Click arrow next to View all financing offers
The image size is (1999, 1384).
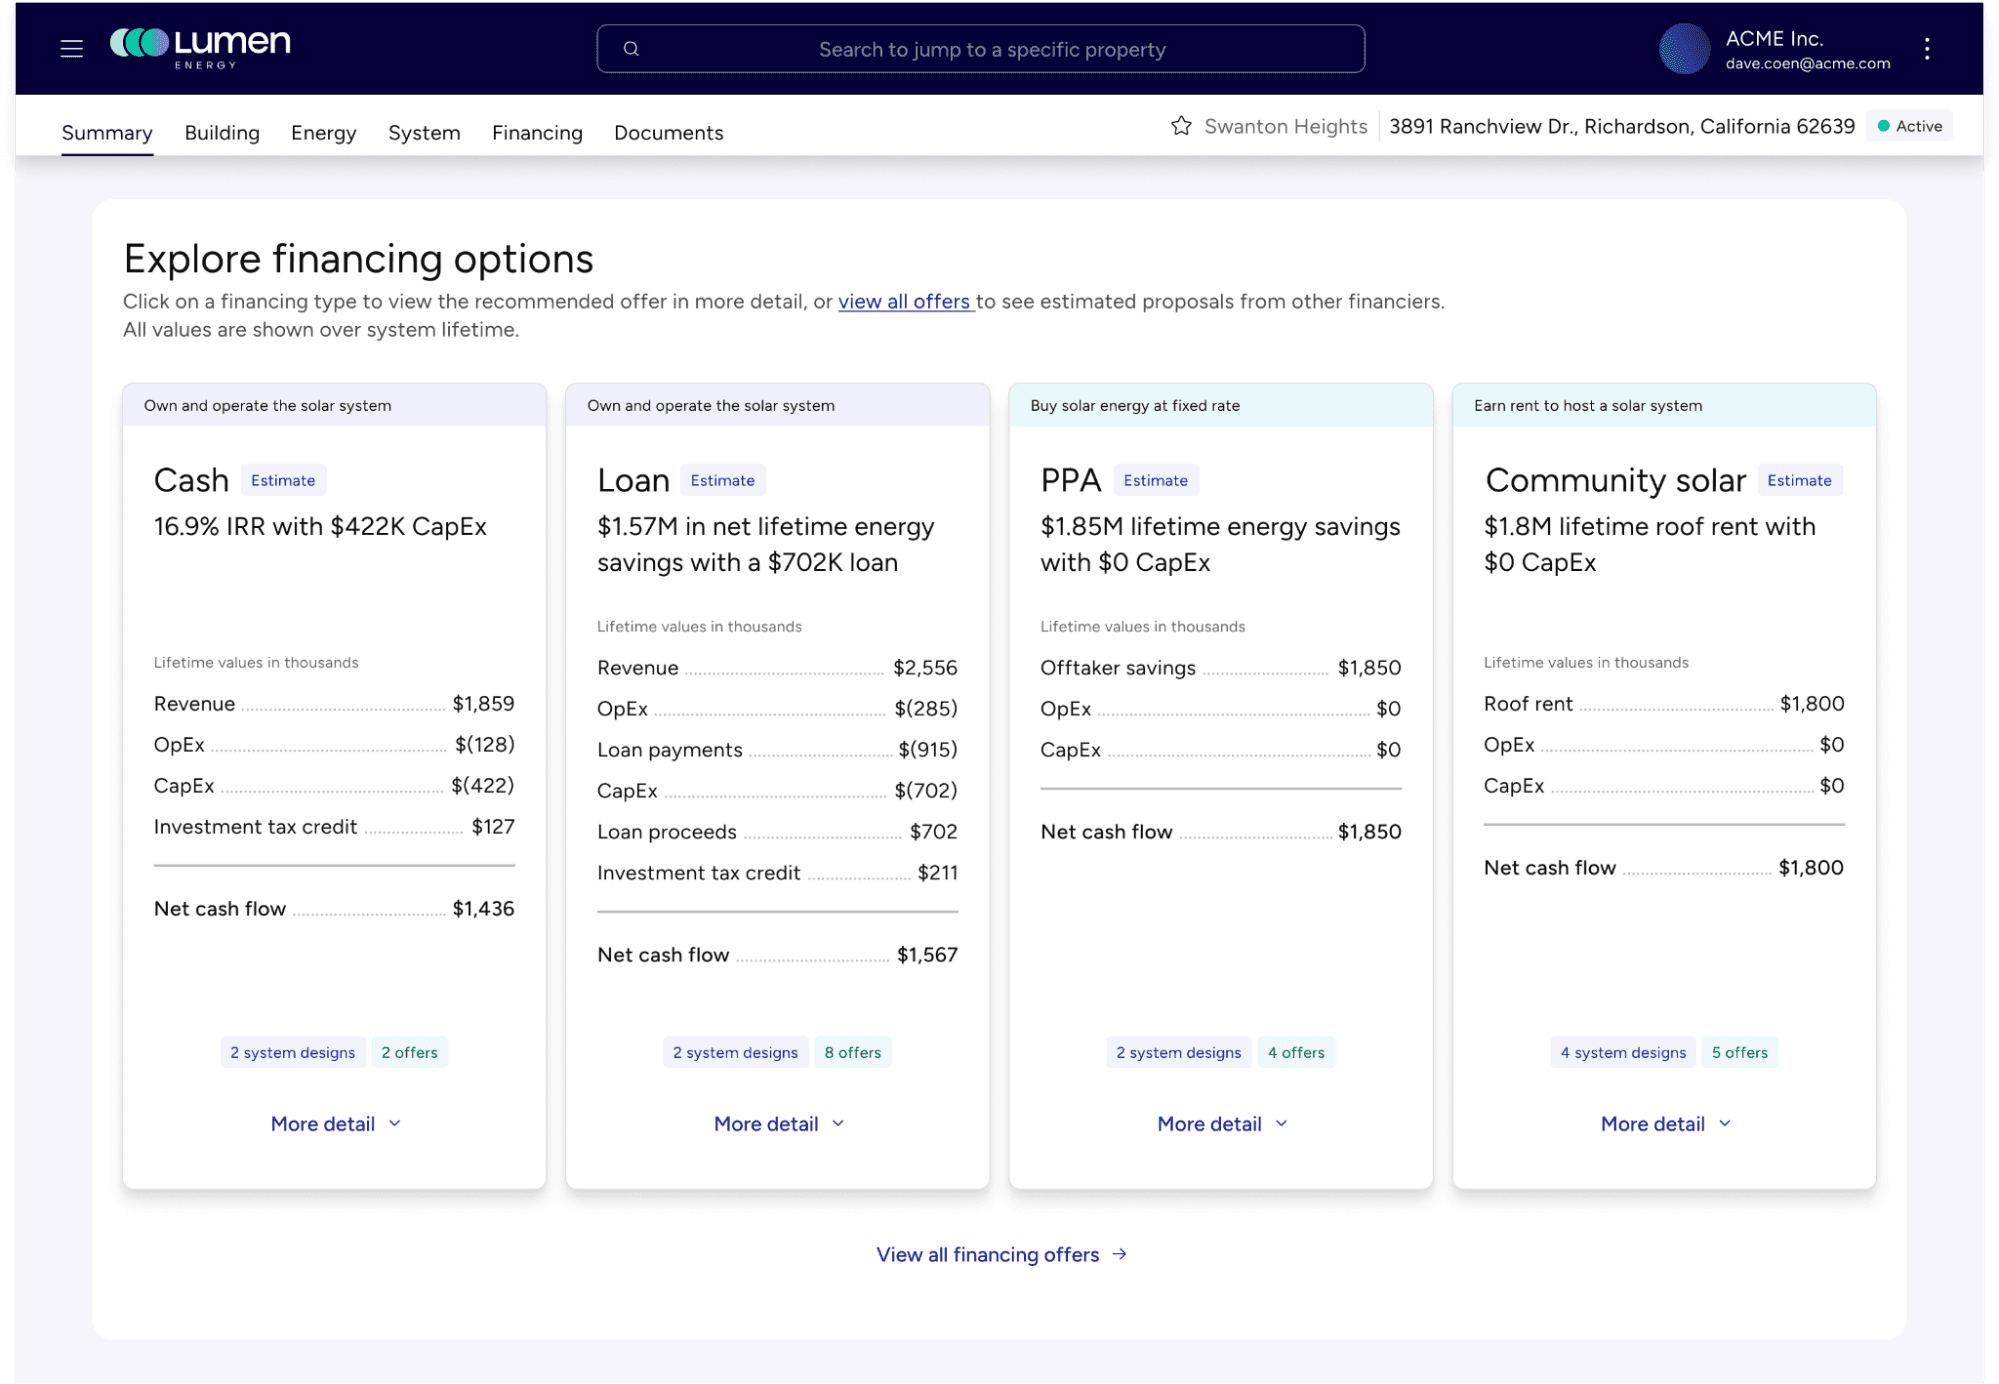(x=1120, y=1254)
